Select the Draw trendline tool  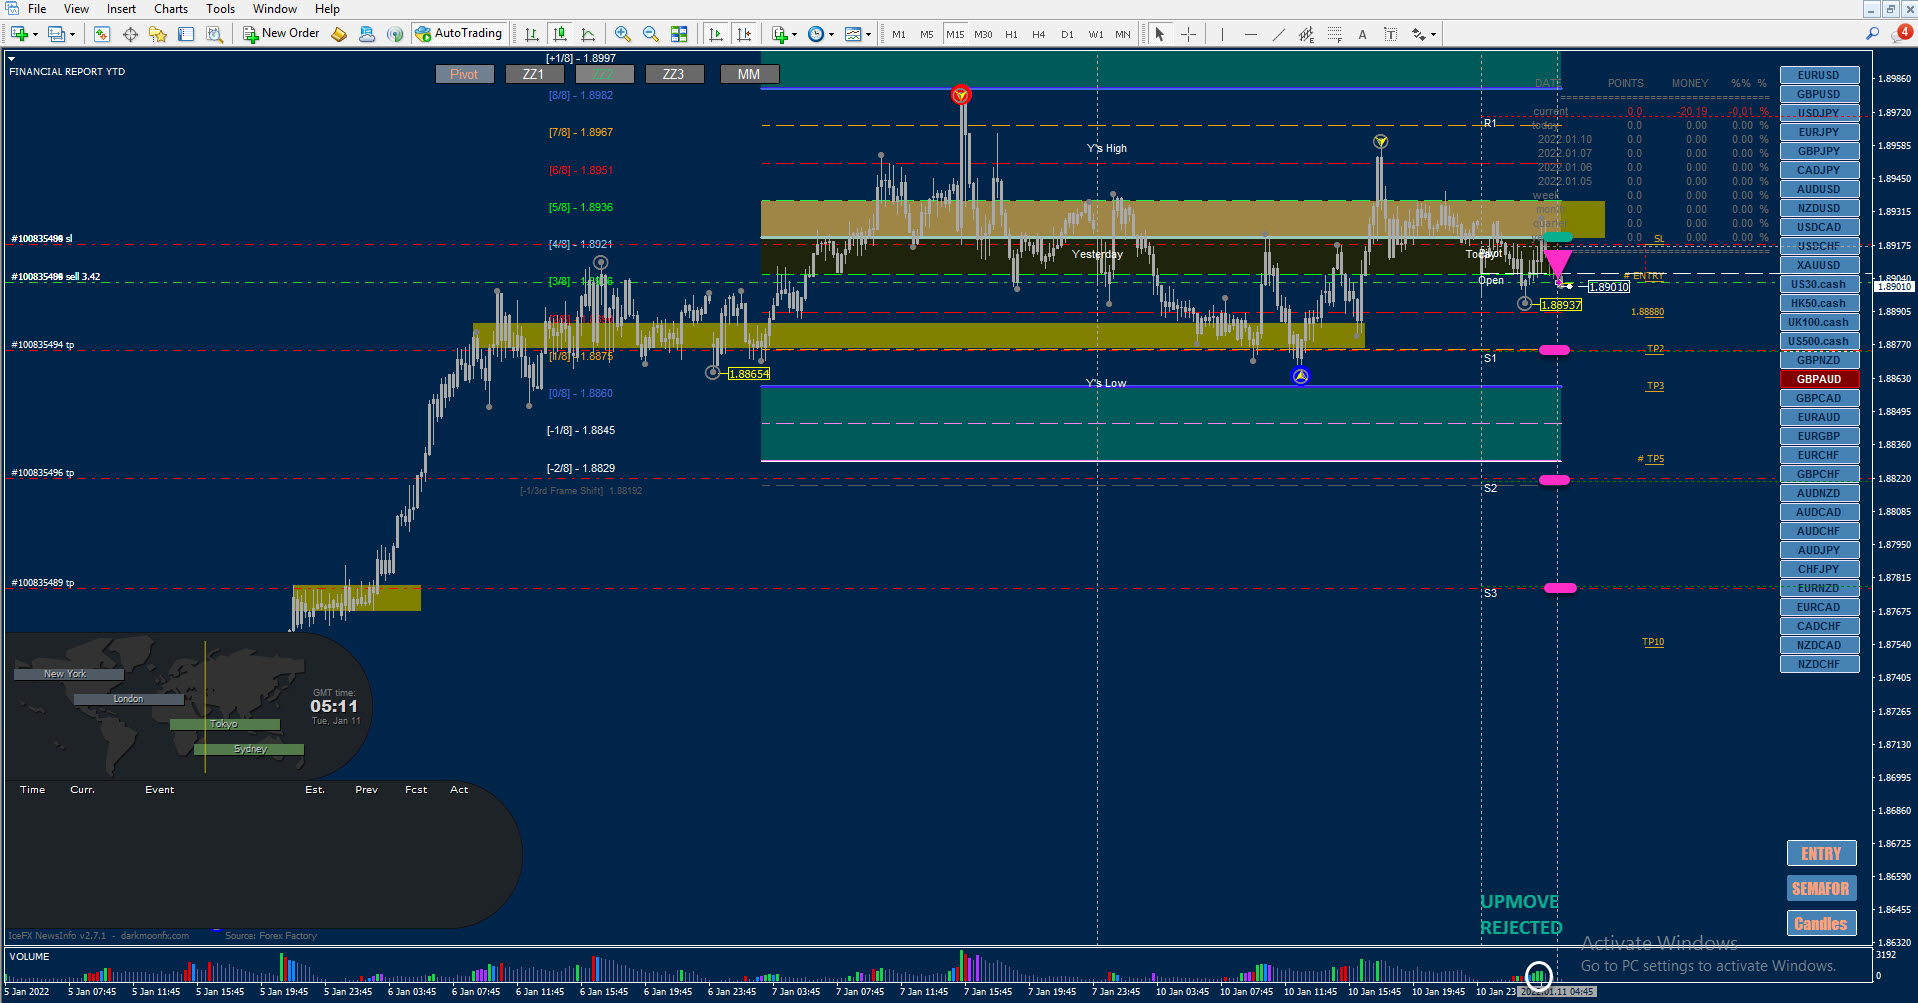coord(1278,34)
